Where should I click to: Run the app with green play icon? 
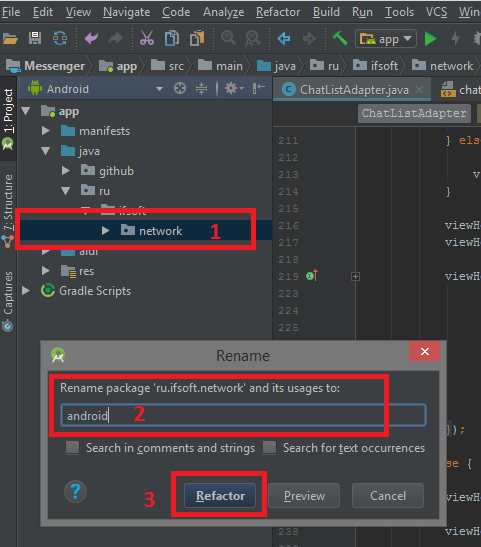click(430, 38)
